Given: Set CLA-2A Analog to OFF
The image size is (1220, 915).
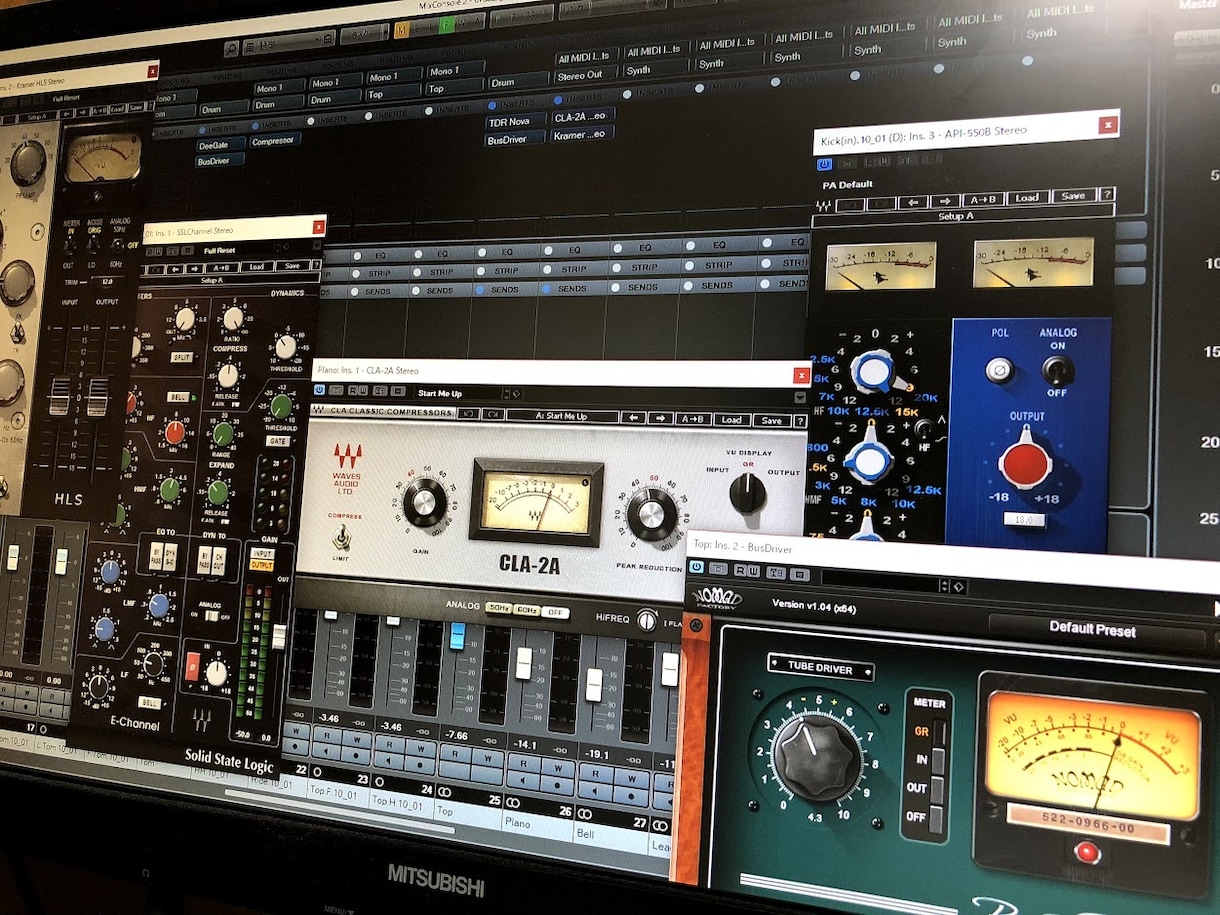Looking at the screenshot, I should pos(556,612).
